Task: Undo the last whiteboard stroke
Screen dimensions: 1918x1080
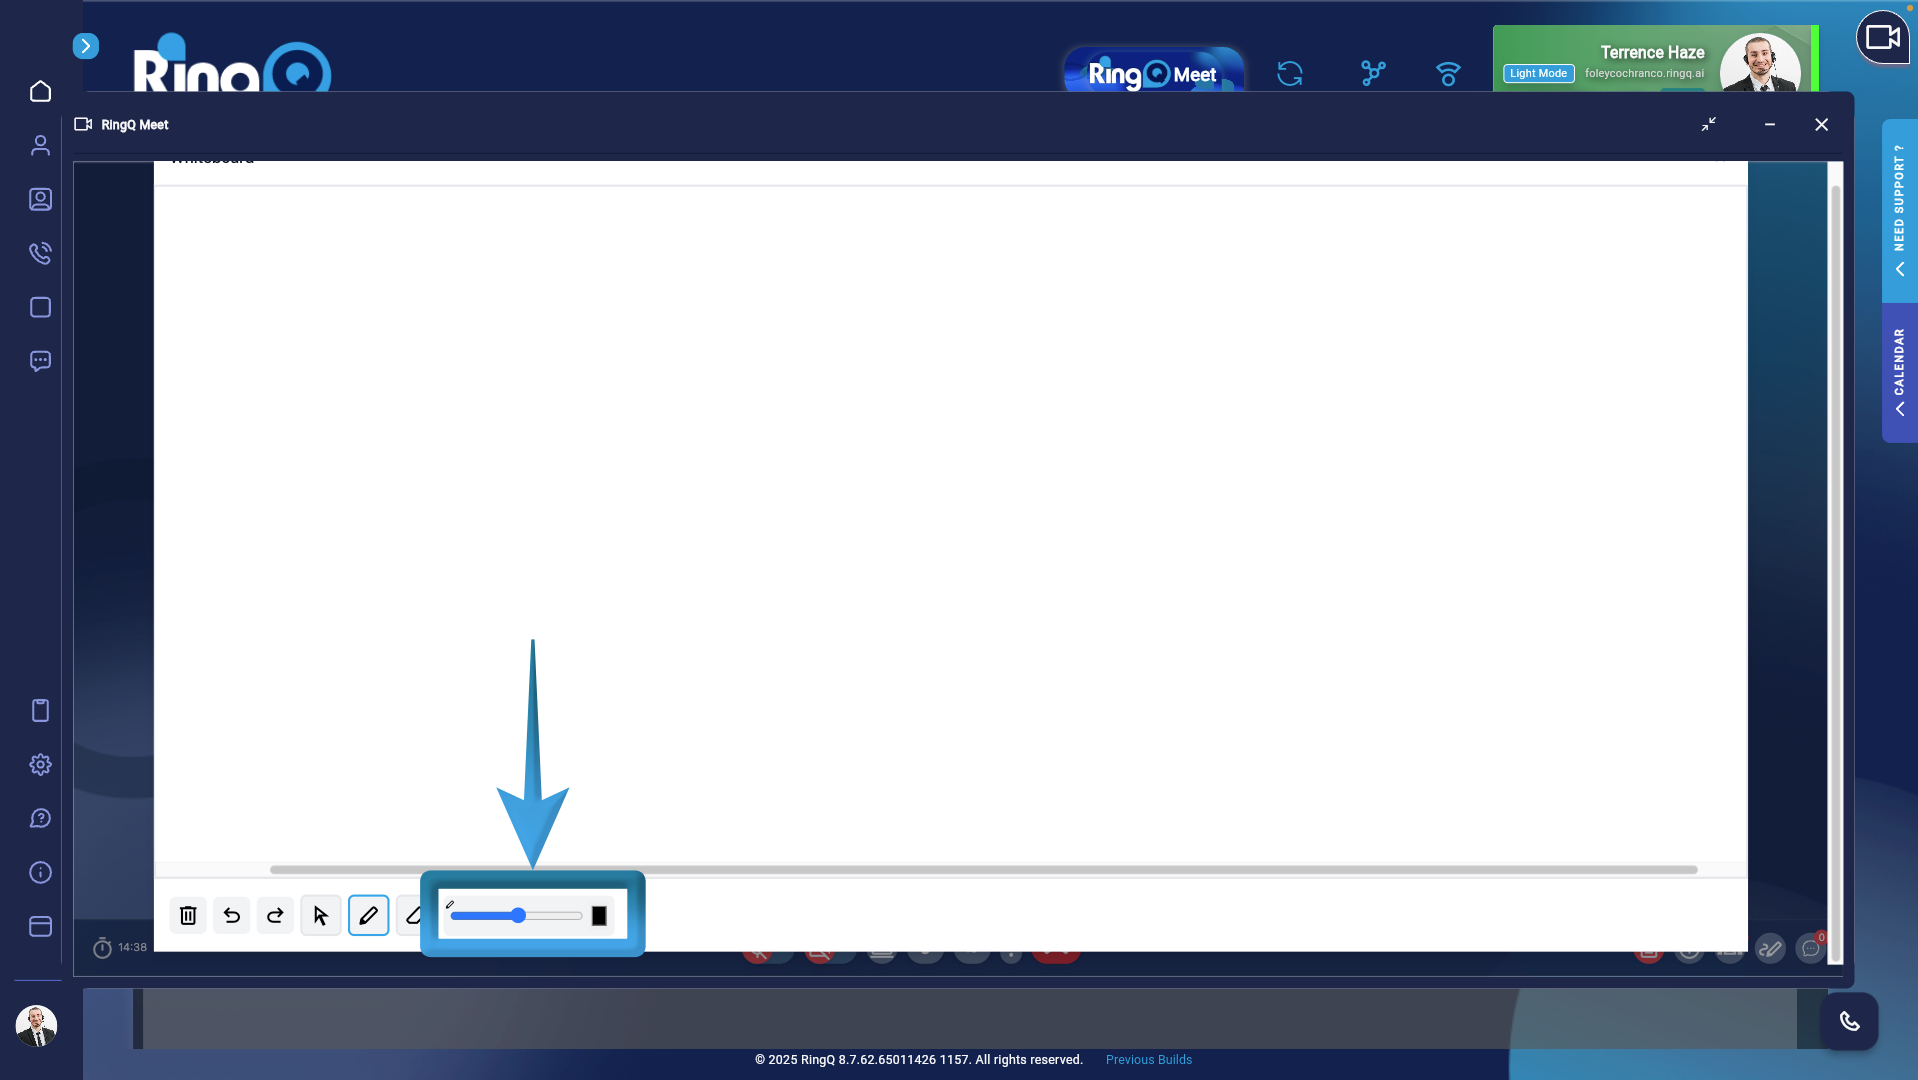Action: (232, 915)
